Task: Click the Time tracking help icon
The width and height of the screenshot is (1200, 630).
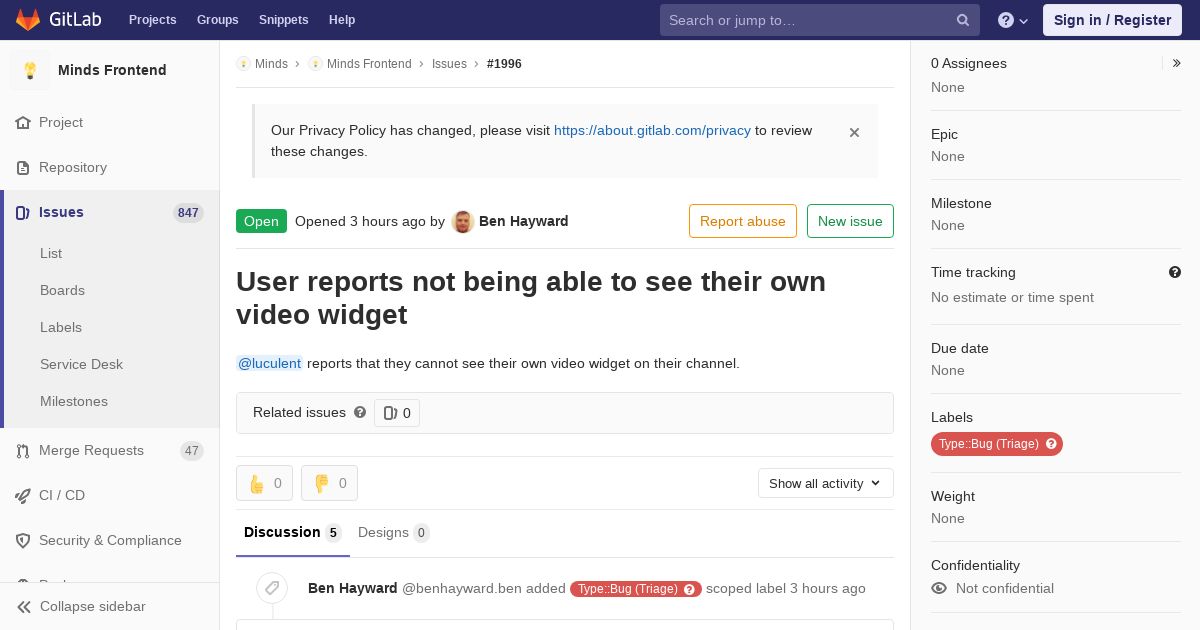Action: coord(1175,272)
